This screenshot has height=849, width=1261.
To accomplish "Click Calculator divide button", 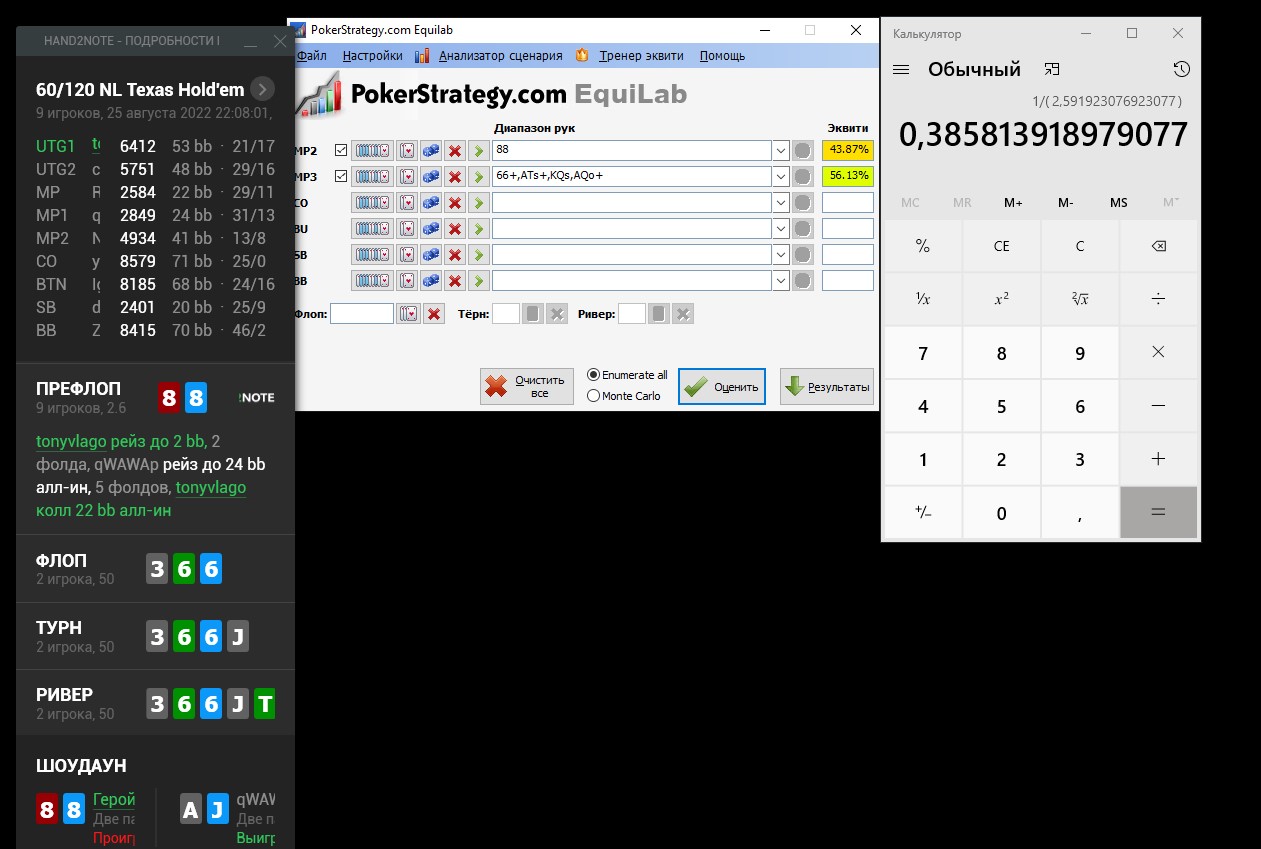I will [x=1159, y=299].
